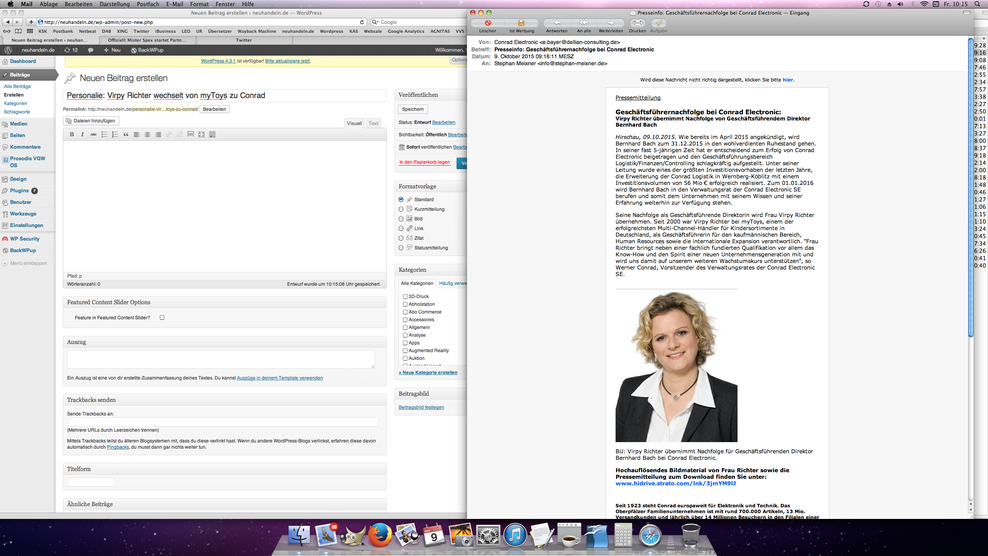The width and height of the screenshot is (988, 556).
Task: Select the Kurzmitteilung post format
Action: 401,209
